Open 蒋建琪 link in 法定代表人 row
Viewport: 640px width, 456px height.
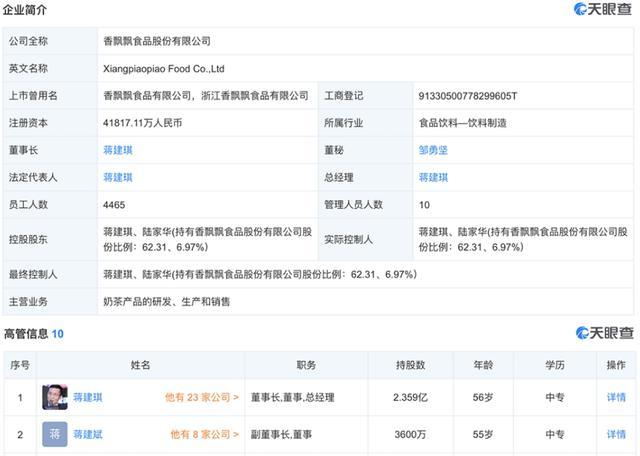coord(118,178)
